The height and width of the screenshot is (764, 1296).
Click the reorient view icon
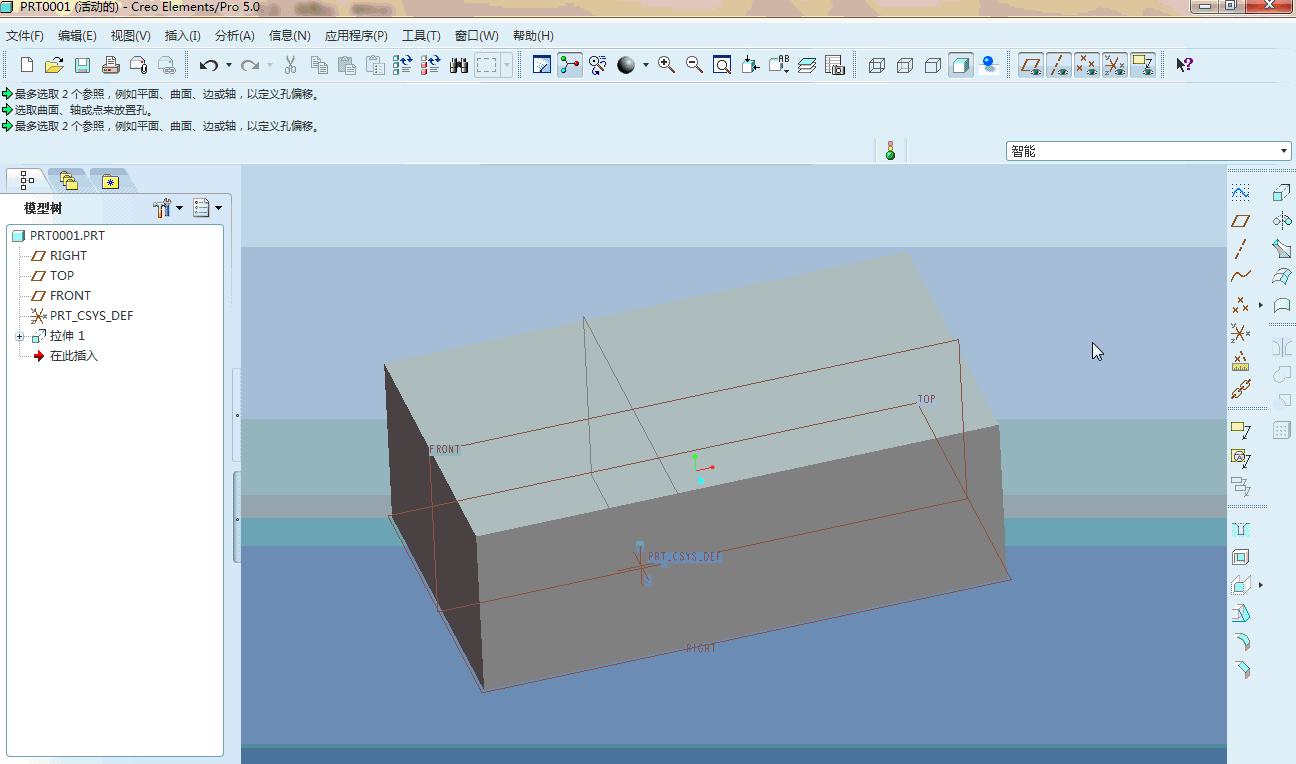click(751, 65)
